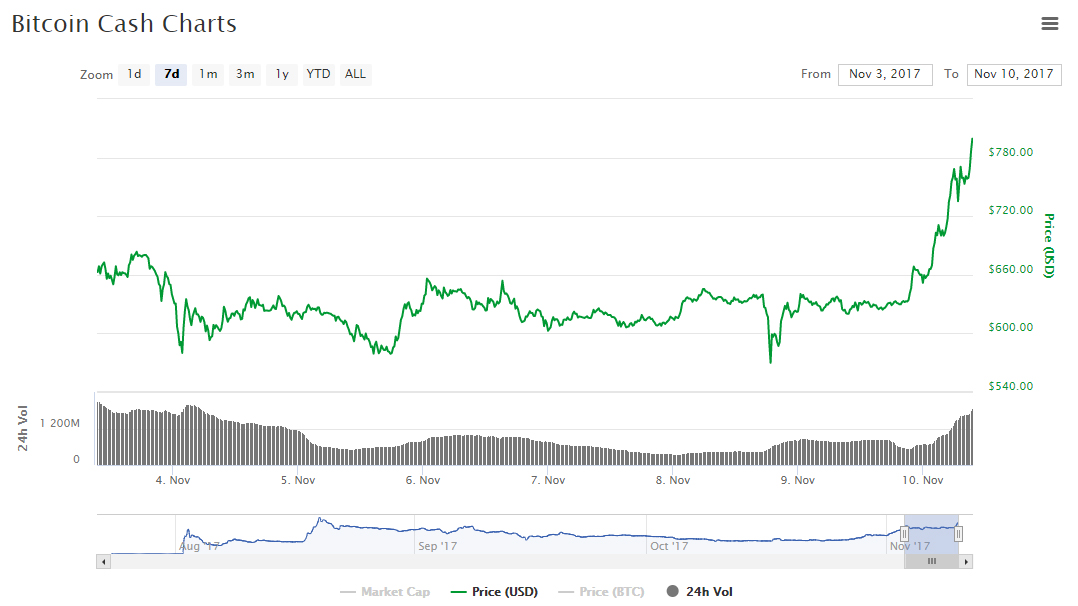
Task: Click the 7. Nov date label
Action: 548,480
